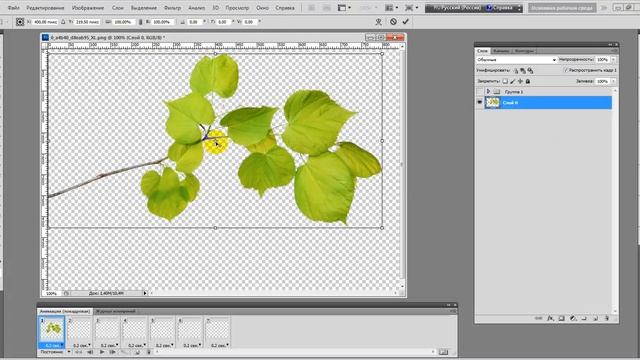Open the language selector dropdown

point(458,8)
